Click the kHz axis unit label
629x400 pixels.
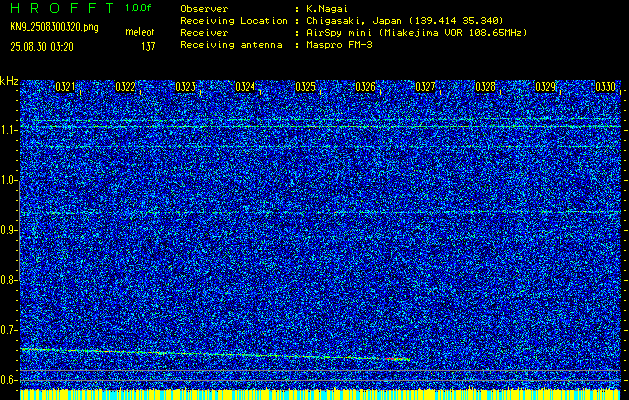coord(9,81)
